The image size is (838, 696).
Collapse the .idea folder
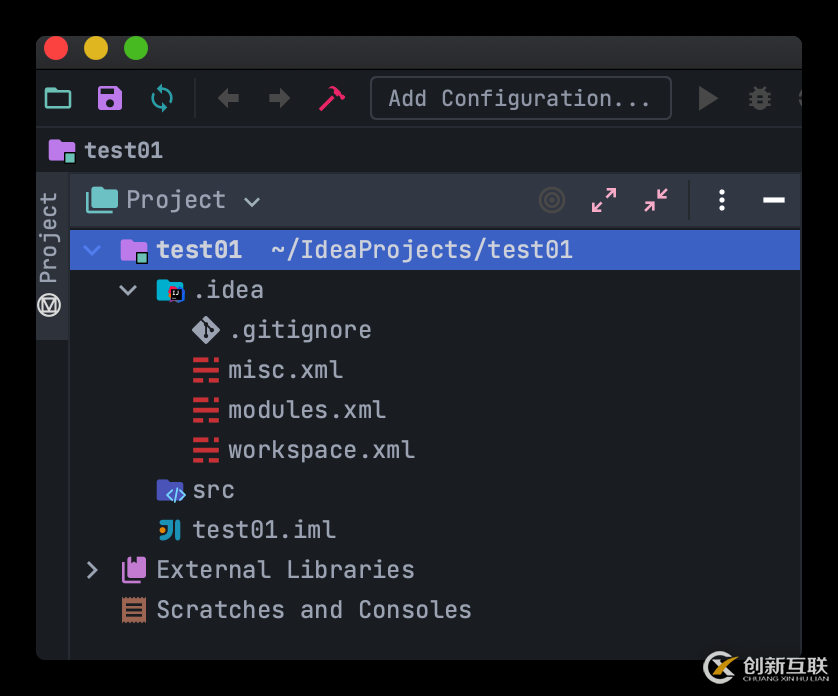point(127,290)
